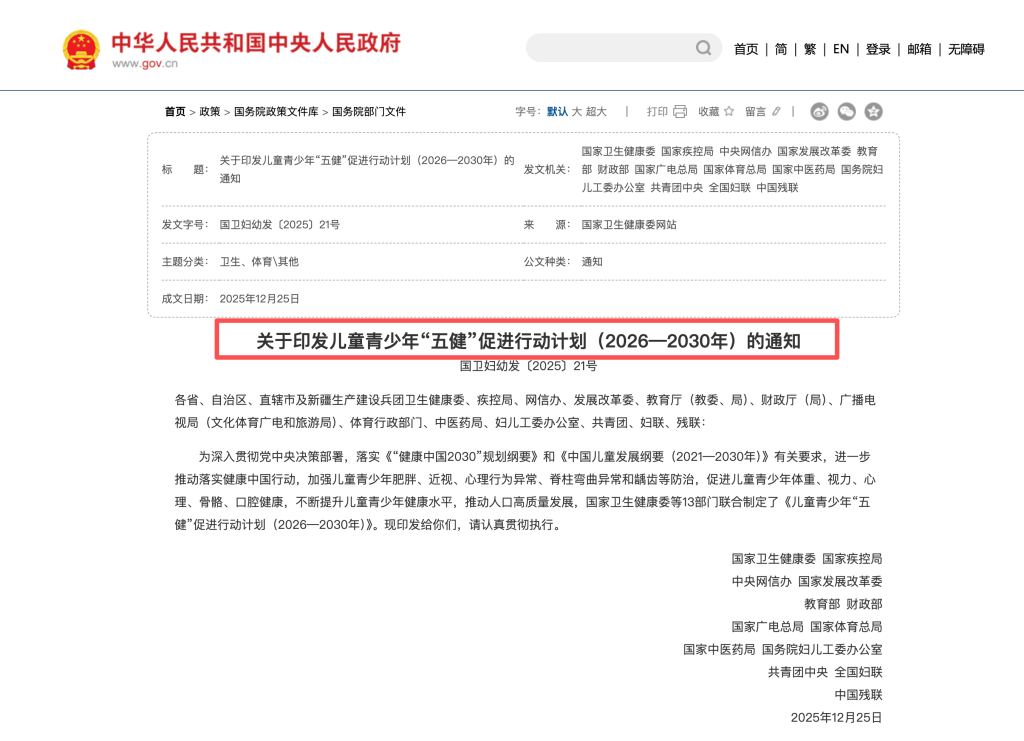Click into the search input field
The width and height of the screenshot is (1024, 741).
coord(610,48)
